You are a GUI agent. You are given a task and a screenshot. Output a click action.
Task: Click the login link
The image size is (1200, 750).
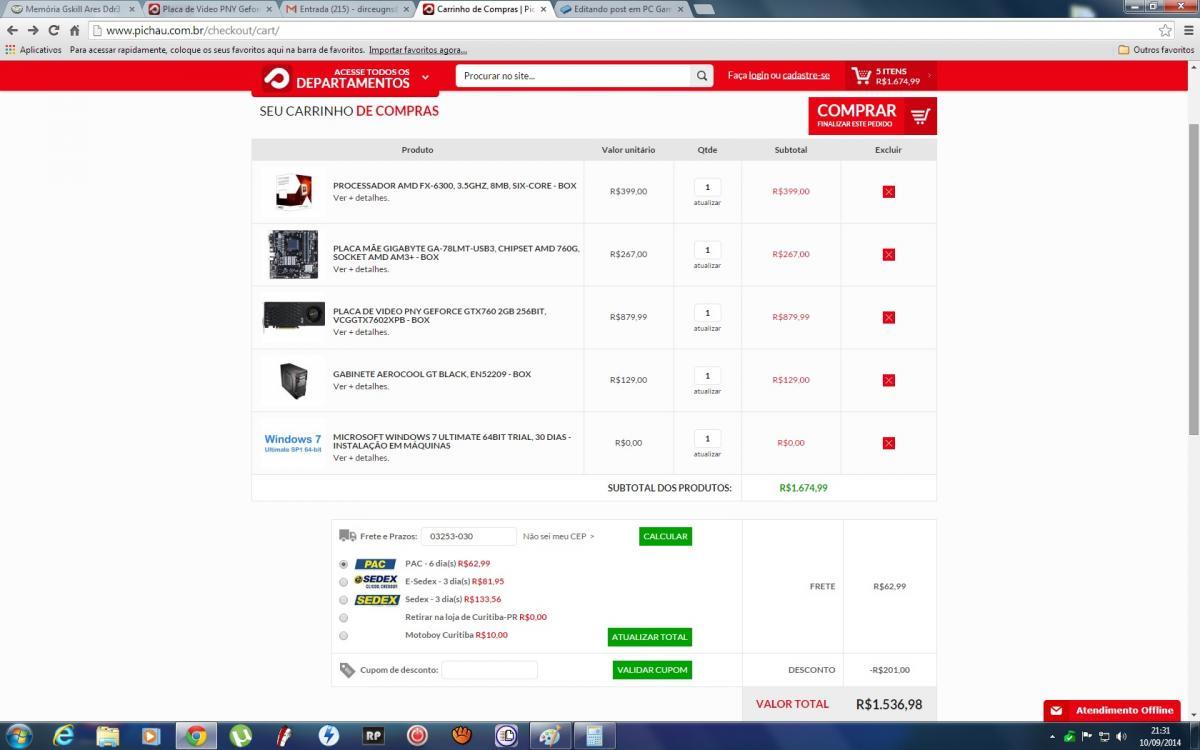tap(759, 75)
